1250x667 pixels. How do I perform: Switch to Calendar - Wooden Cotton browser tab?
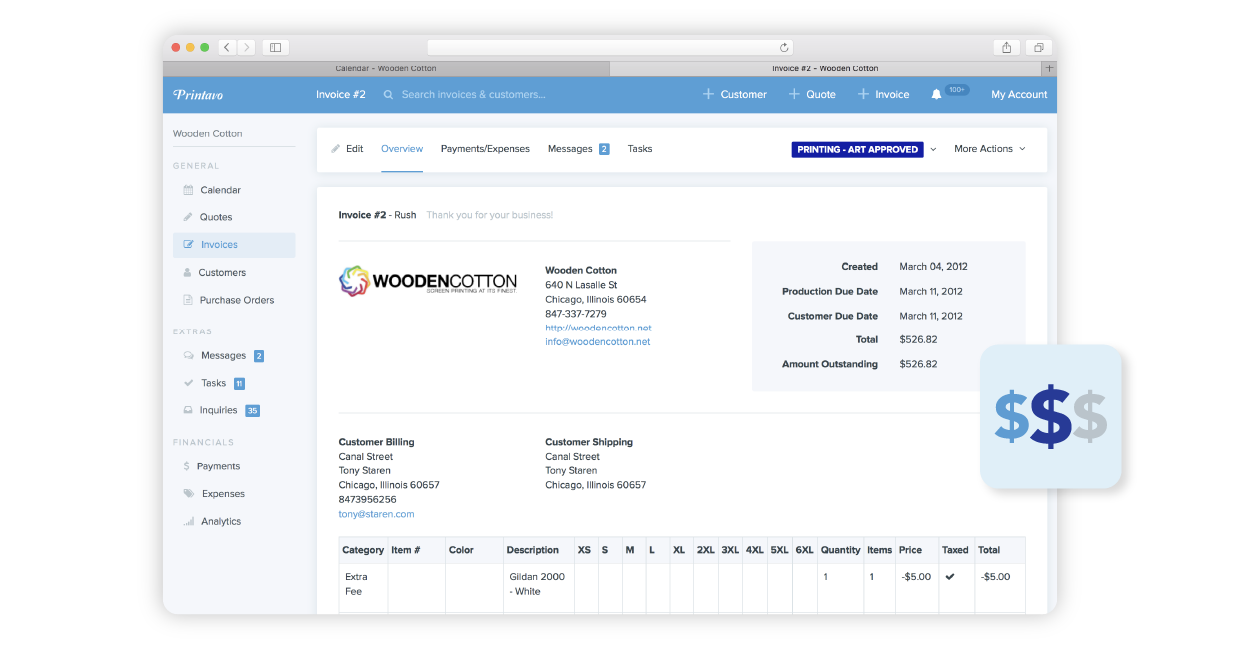coord(386,69)
